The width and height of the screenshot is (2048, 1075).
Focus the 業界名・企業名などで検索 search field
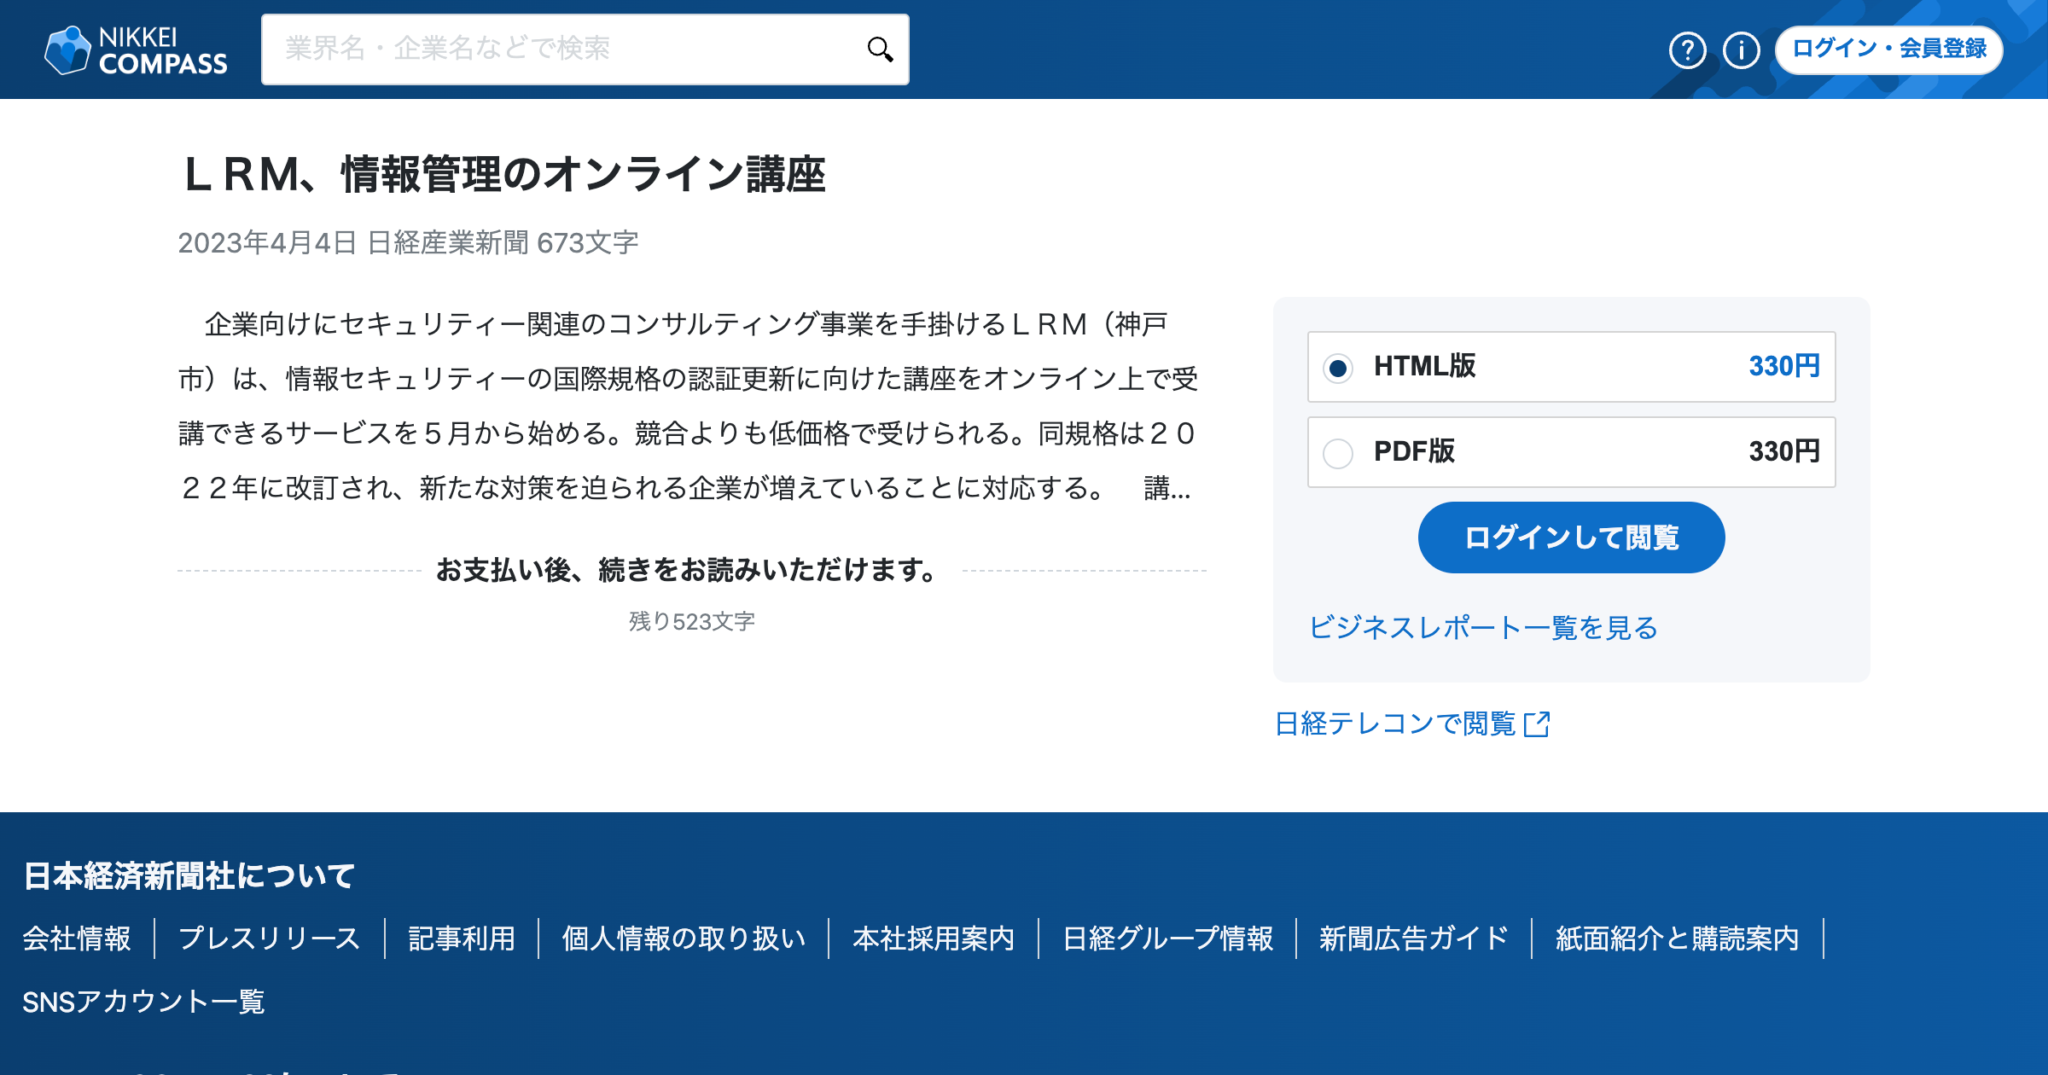point(585,49)
